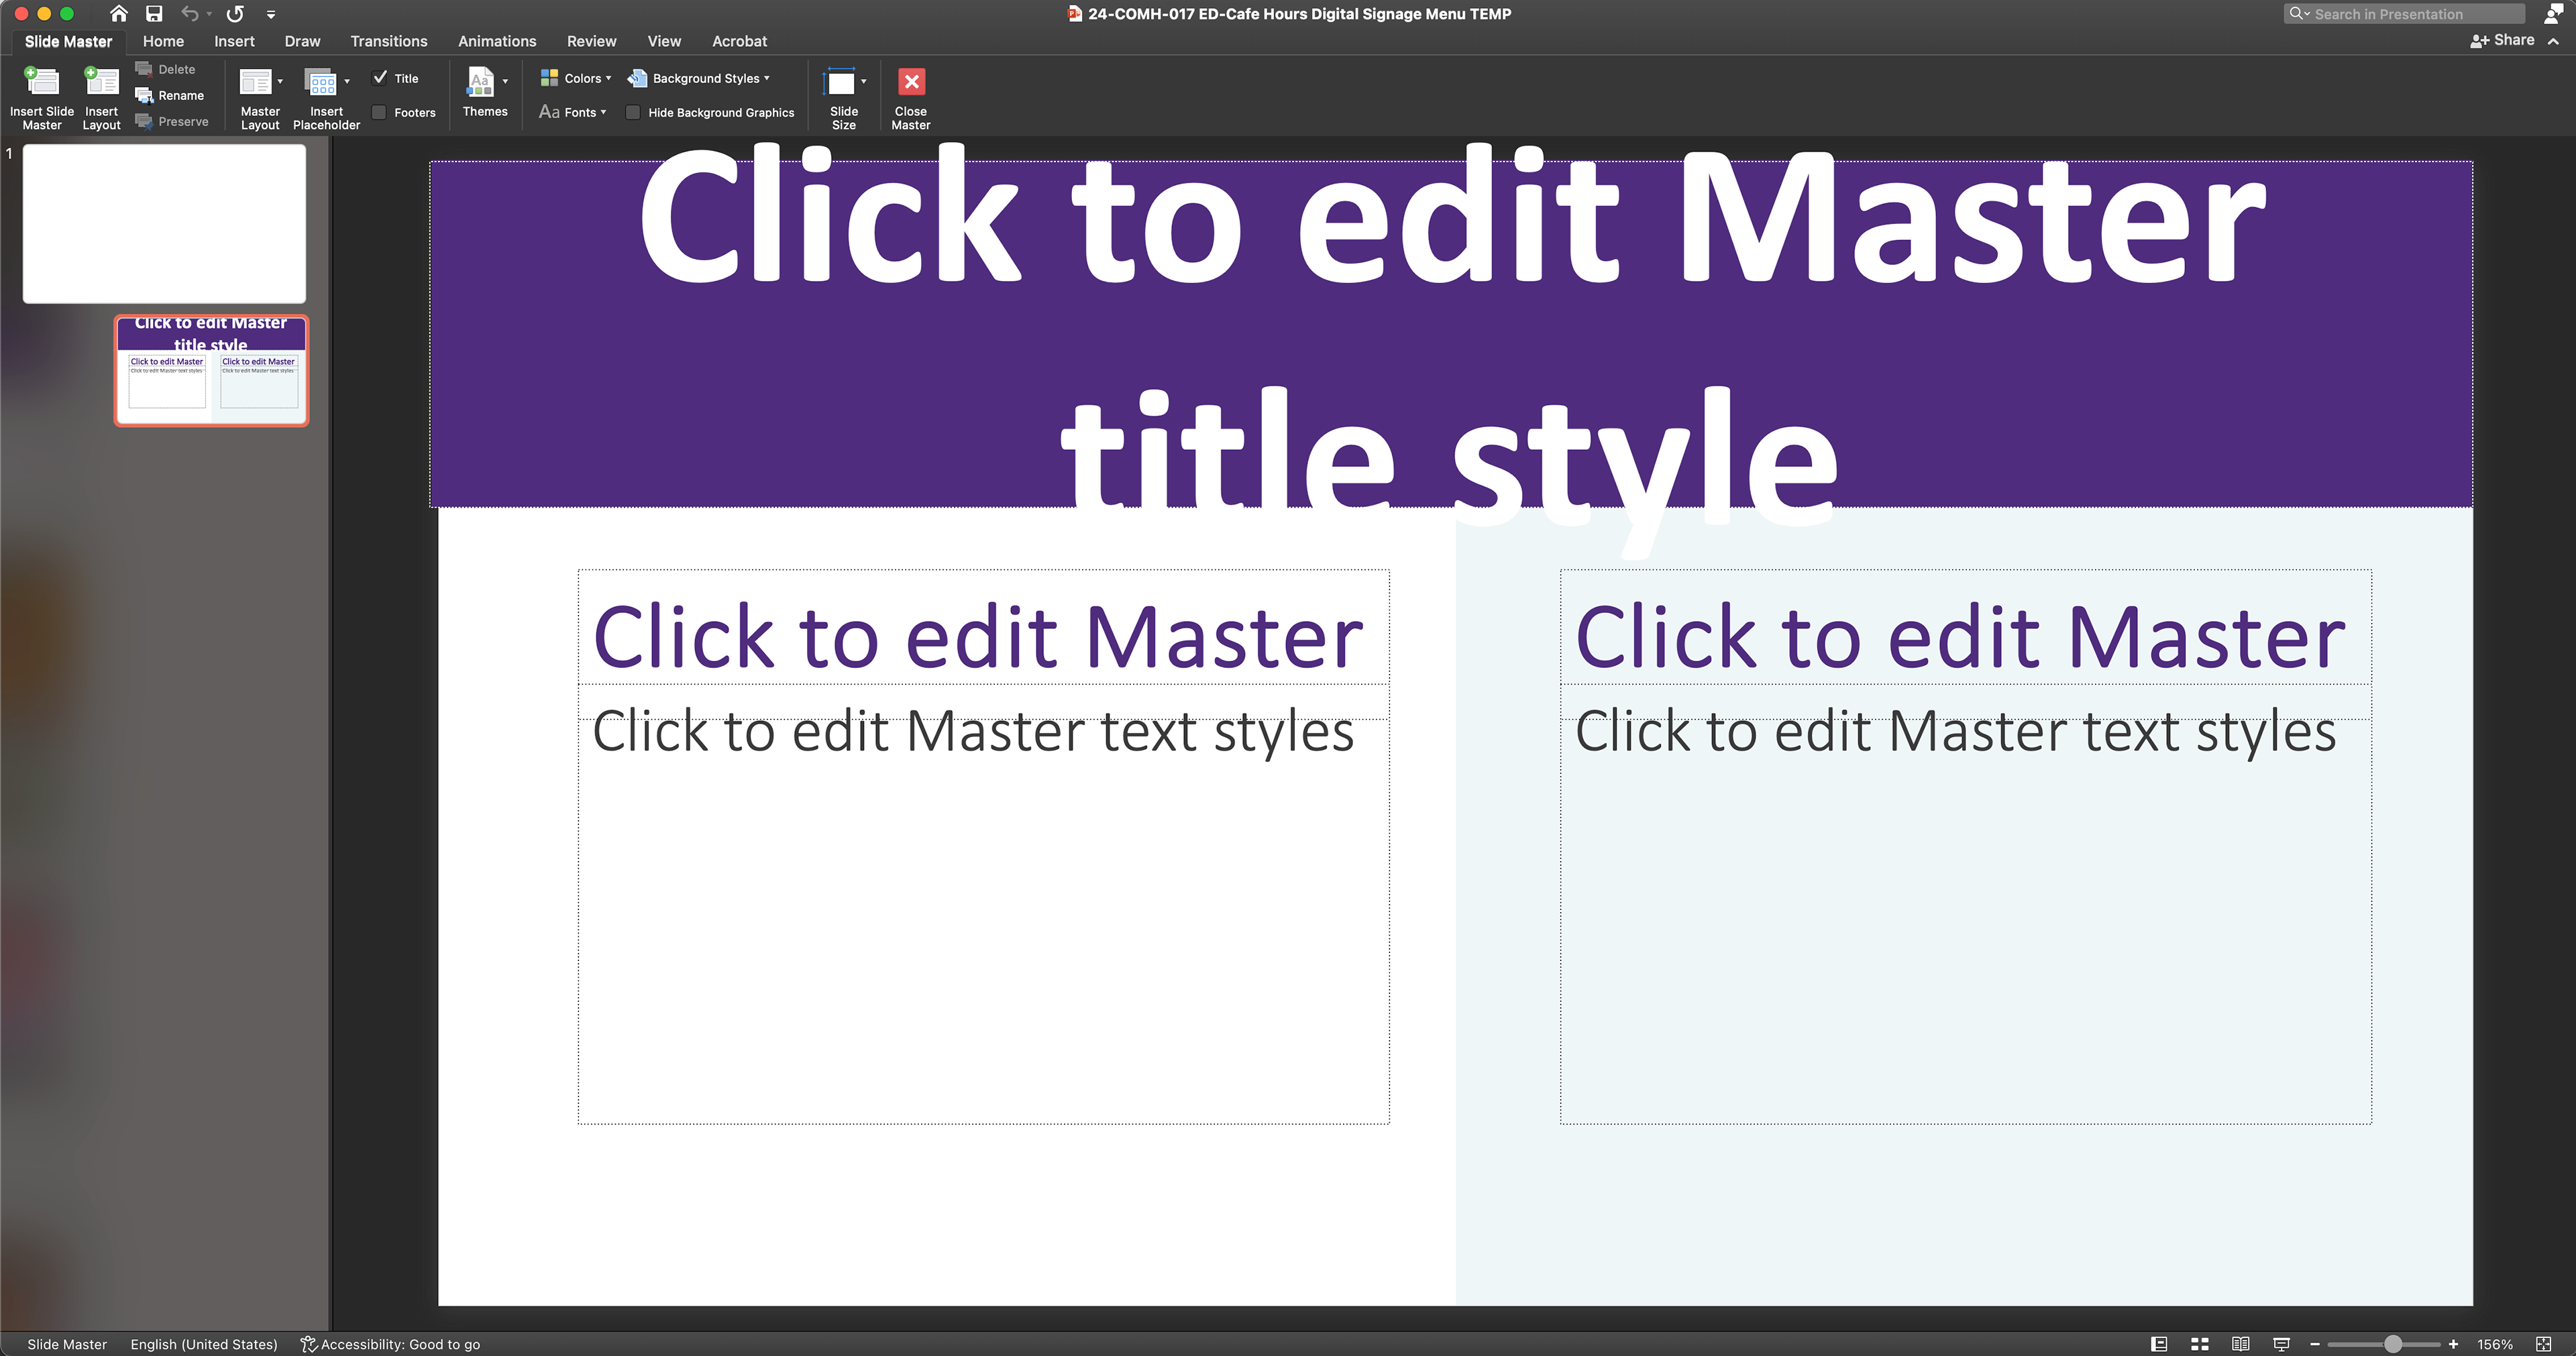Click left purple 'Click to edit Master' heading
The width and height of the screenshot is (2576, 1356).
978,637
